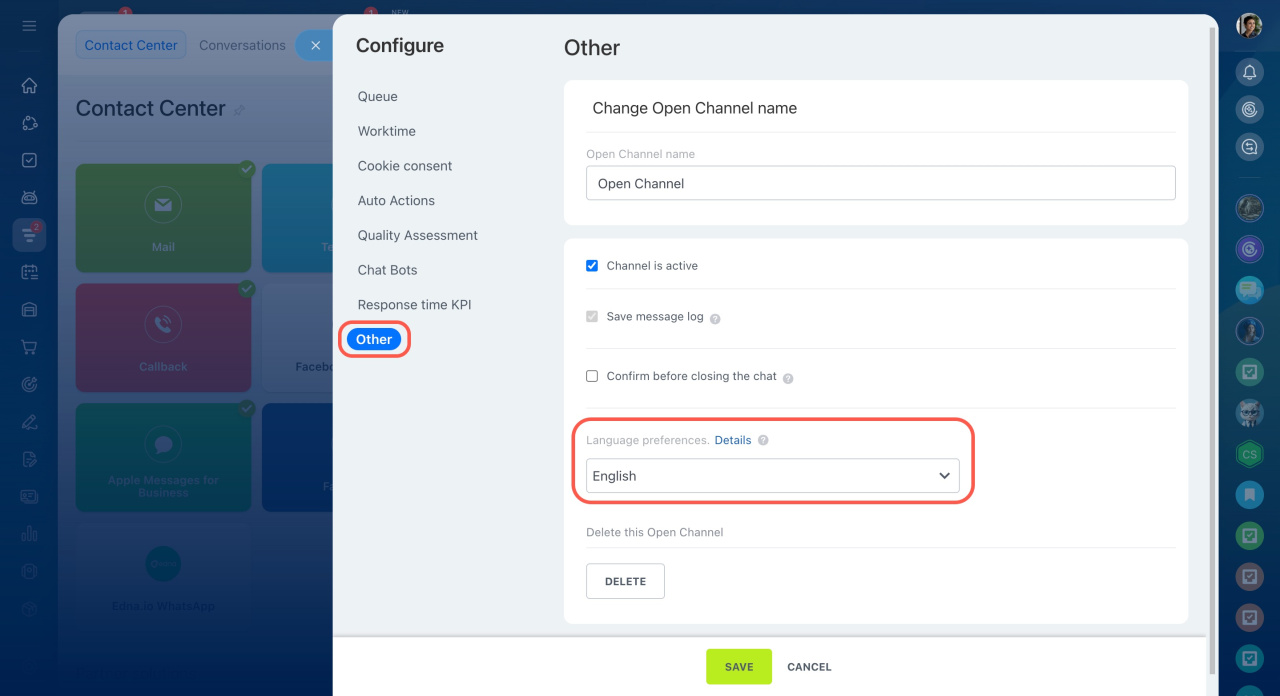Uncheck Channel is active checkbox
Screen dimensions: 1280x696
pos(592,266)
